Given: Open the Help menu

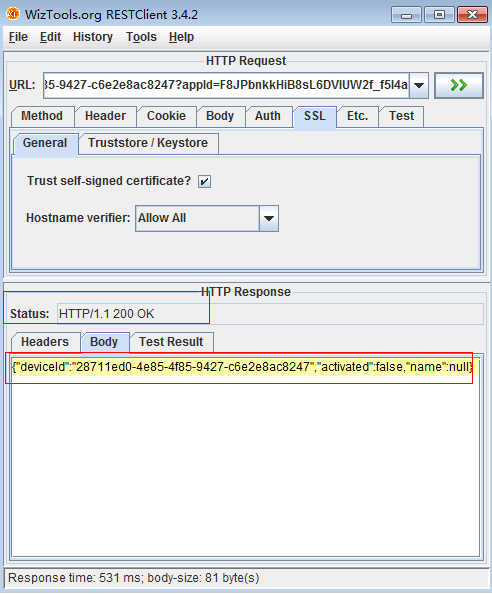Looking at the screenshot, I should (x=181, y=37).
